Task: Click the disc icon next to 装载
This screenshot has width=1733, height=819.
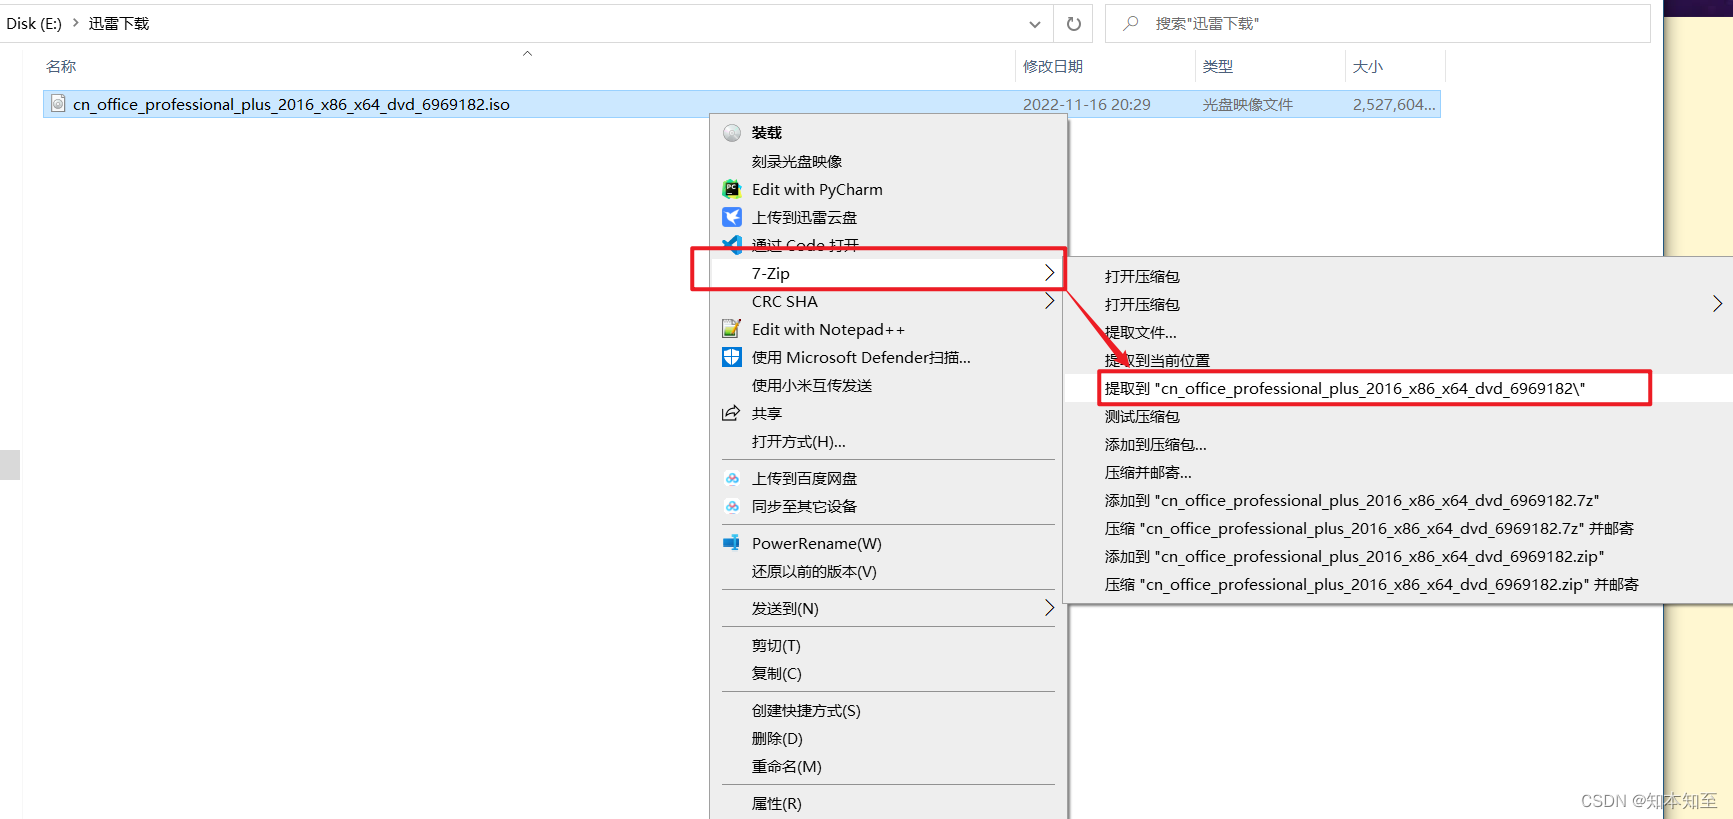Action: click(732, 133)
